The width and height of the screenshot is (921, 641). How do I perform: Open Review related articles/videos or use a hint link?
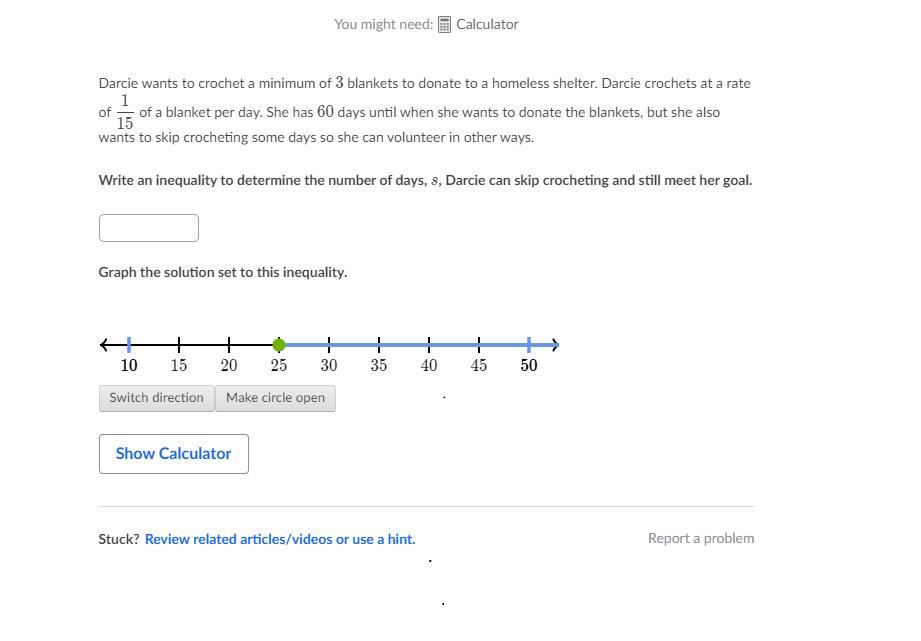click(x=280, y=539)
